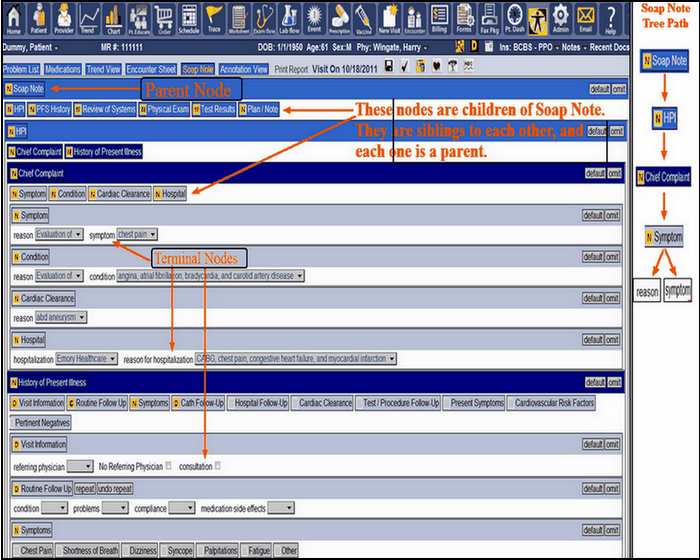Open the medication side effects dropdown
700x560 pixels.
[281, 508]
